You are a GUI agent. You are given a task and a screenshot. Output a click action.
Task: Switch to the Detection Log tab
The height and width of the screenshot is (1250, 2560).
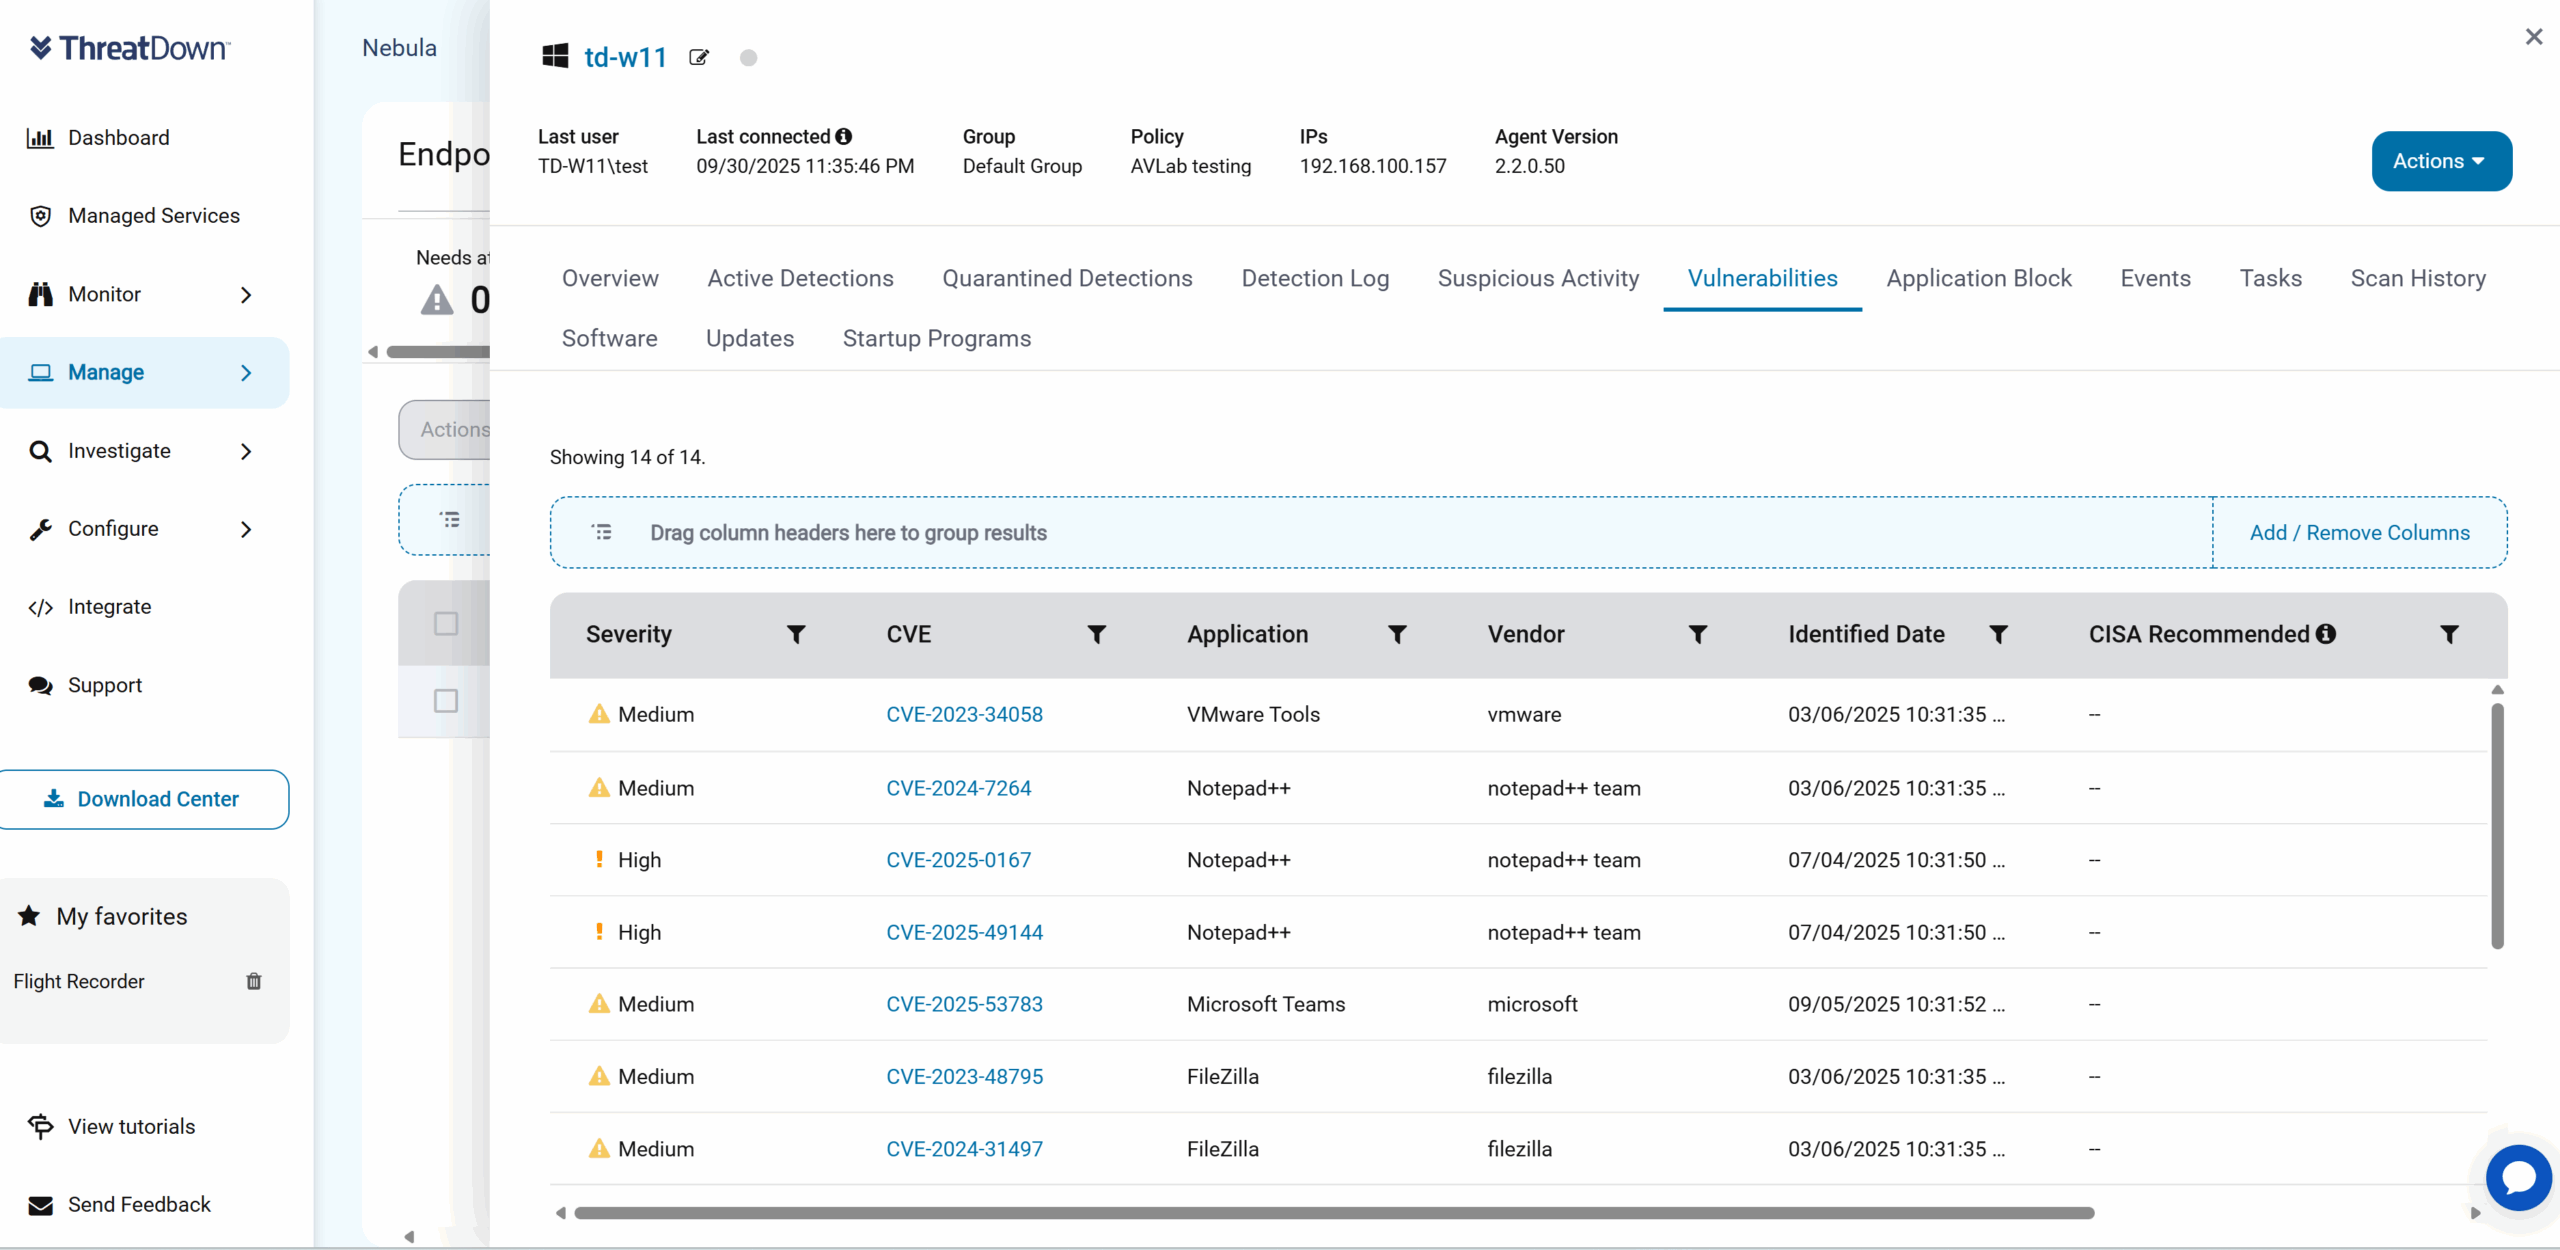1315,278
